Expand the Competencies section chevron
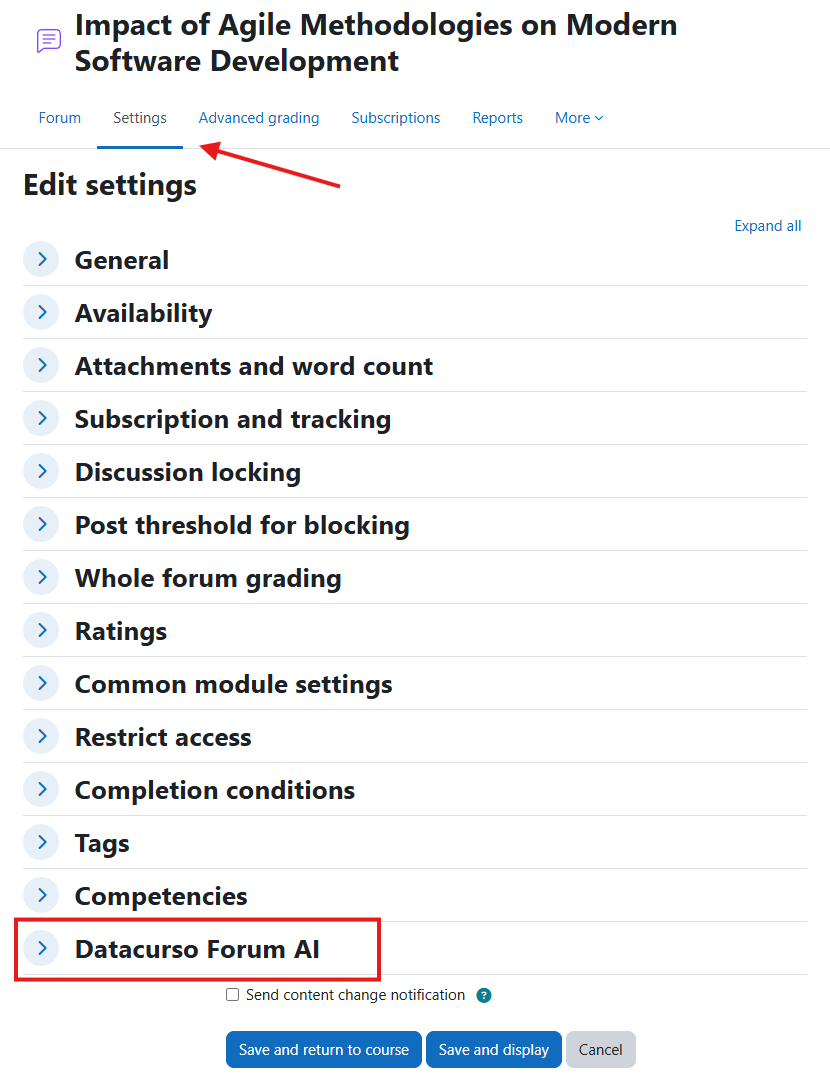Image resolution: width=830 pixels, height=1084 pixels. [x=40, y=895]
